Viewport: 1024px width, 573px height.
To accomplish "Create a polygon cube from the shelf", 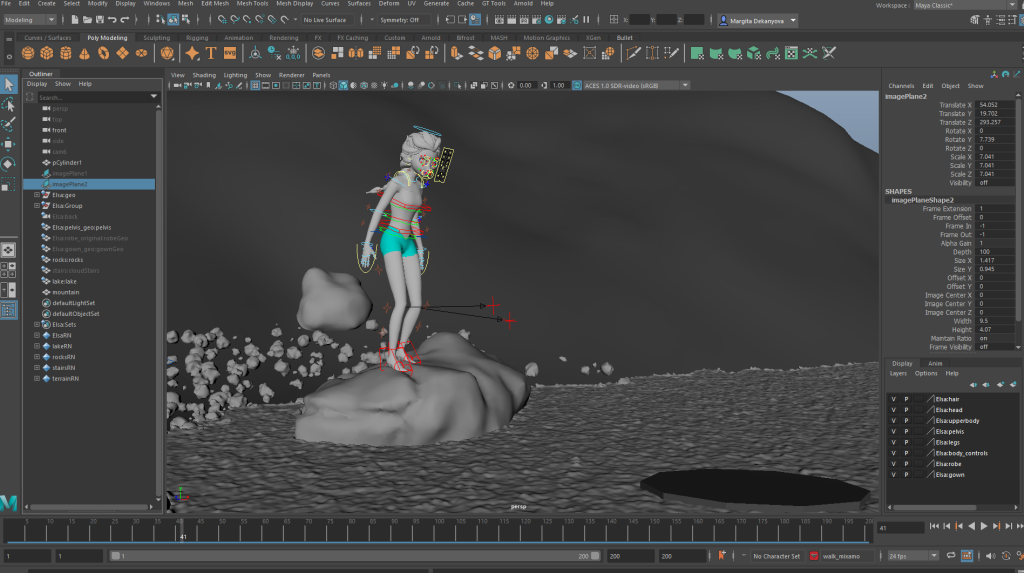I will click(x=47, y=54).
